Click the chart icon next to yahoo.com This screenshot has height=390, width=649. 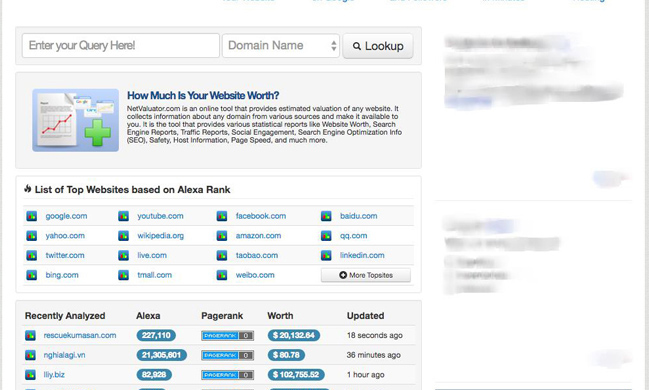[31, 236]
